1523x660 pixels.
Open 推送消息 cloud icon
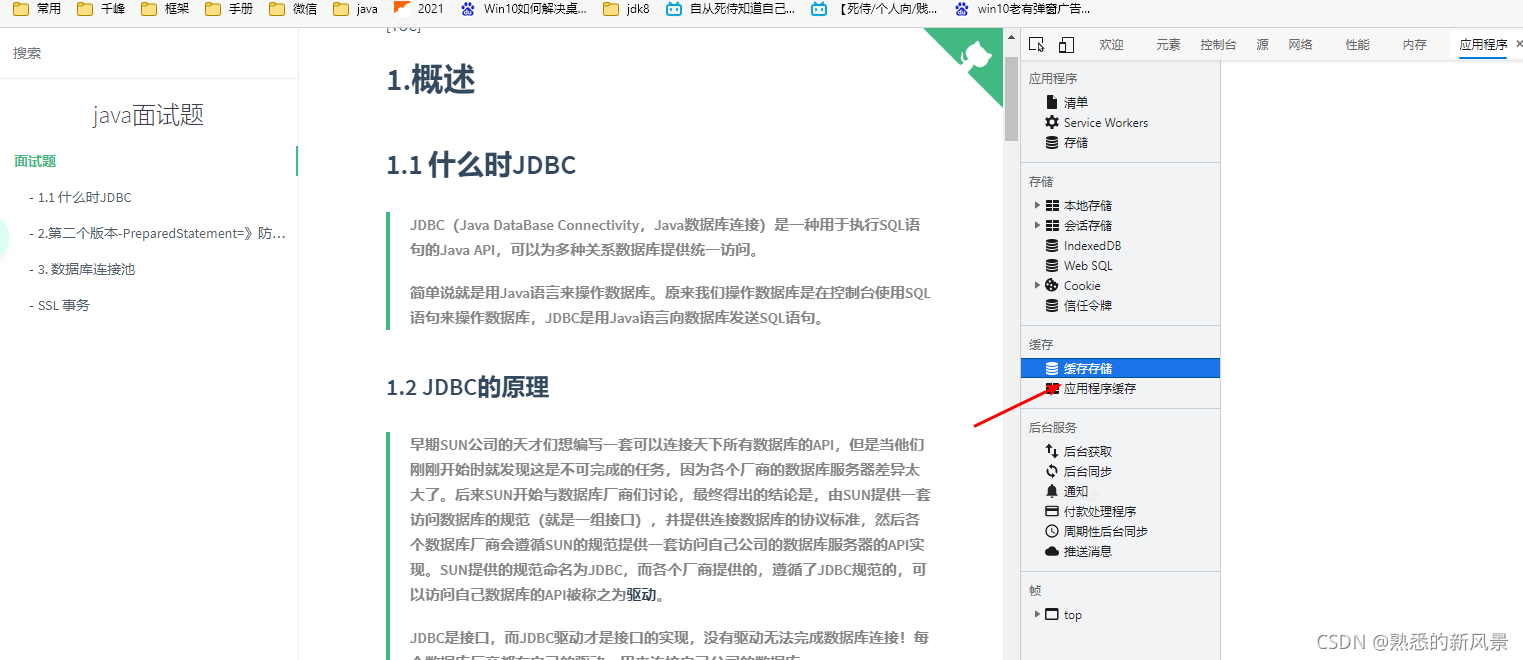pyautogui.click(x=1052, y=551)
